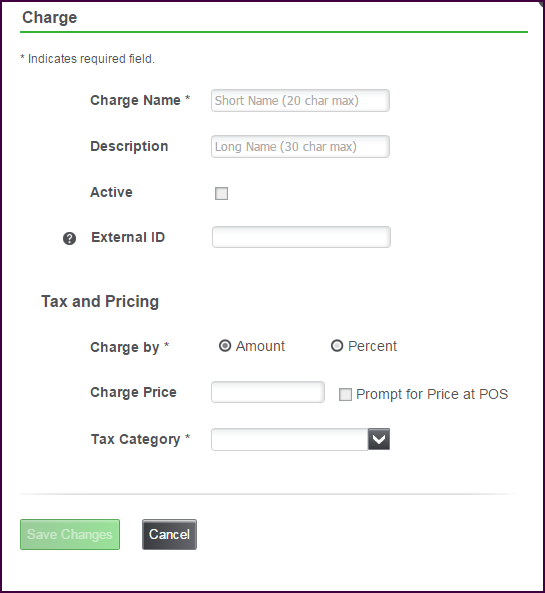The height and width of the screenshot is (593, 545).
Task: Click inside the Tax Category combo box field
Action: pos(289,439)
